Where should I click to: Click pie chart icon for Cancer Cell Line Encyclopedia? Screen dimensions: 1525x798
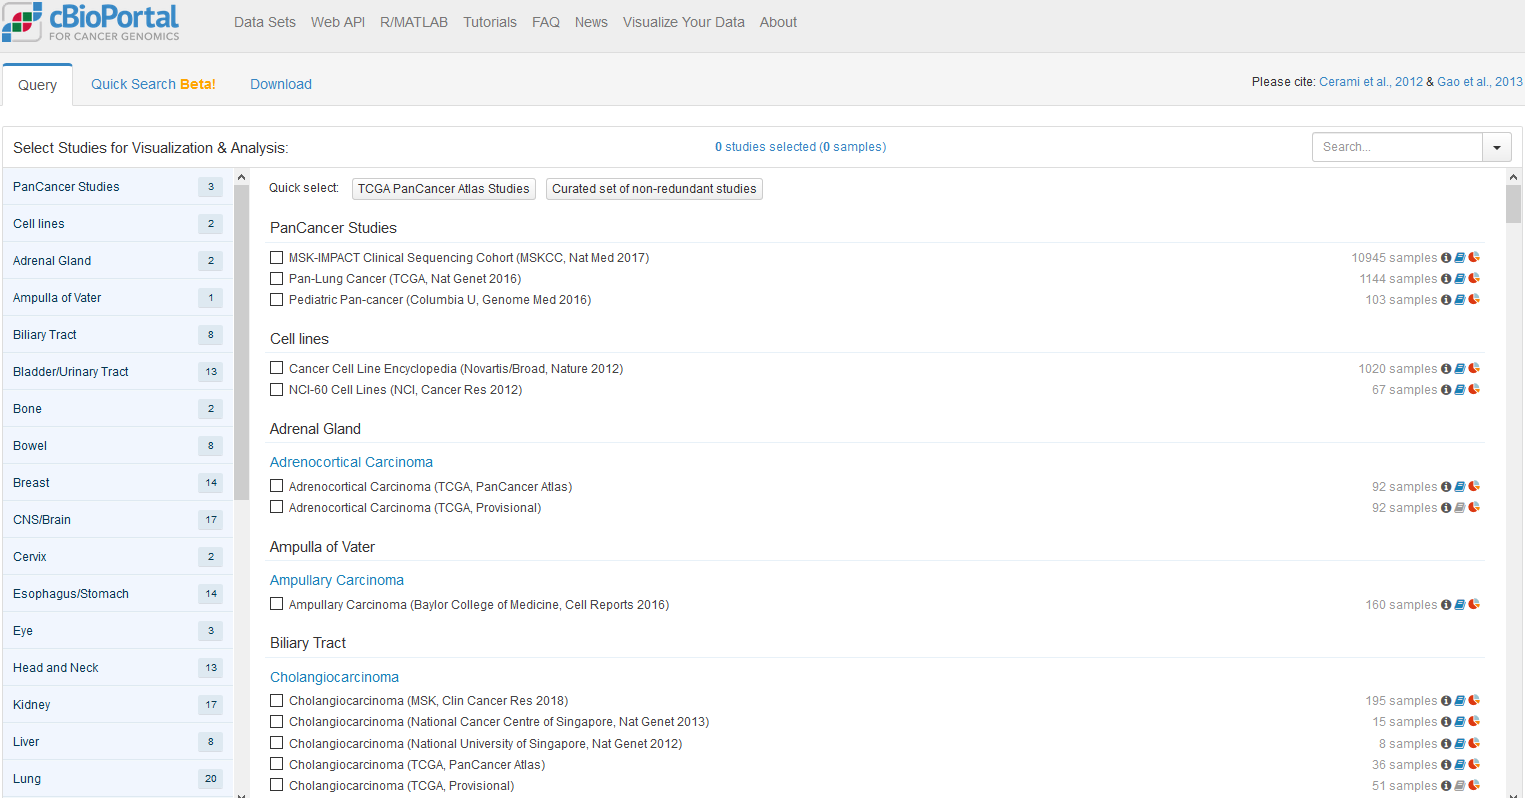coord(1474,369)
